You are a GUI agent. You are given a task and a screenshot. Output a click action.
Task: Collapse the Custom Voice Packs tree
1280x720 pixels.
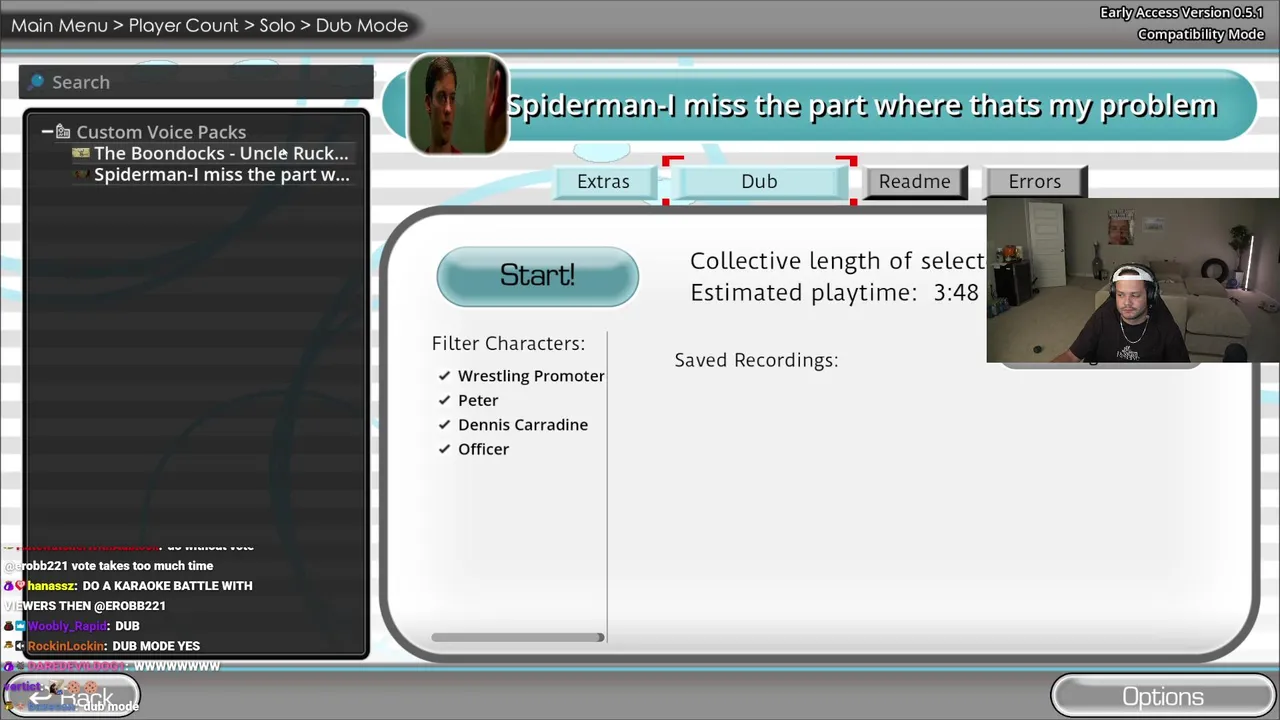(x=47, y=131)
